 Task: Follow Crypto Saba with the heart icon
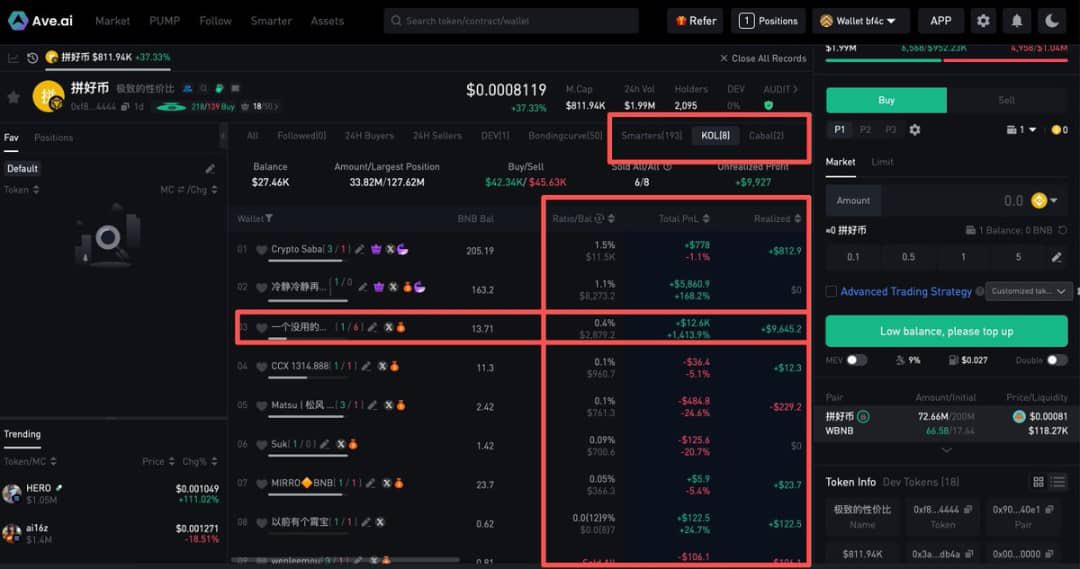coord(261,250)
